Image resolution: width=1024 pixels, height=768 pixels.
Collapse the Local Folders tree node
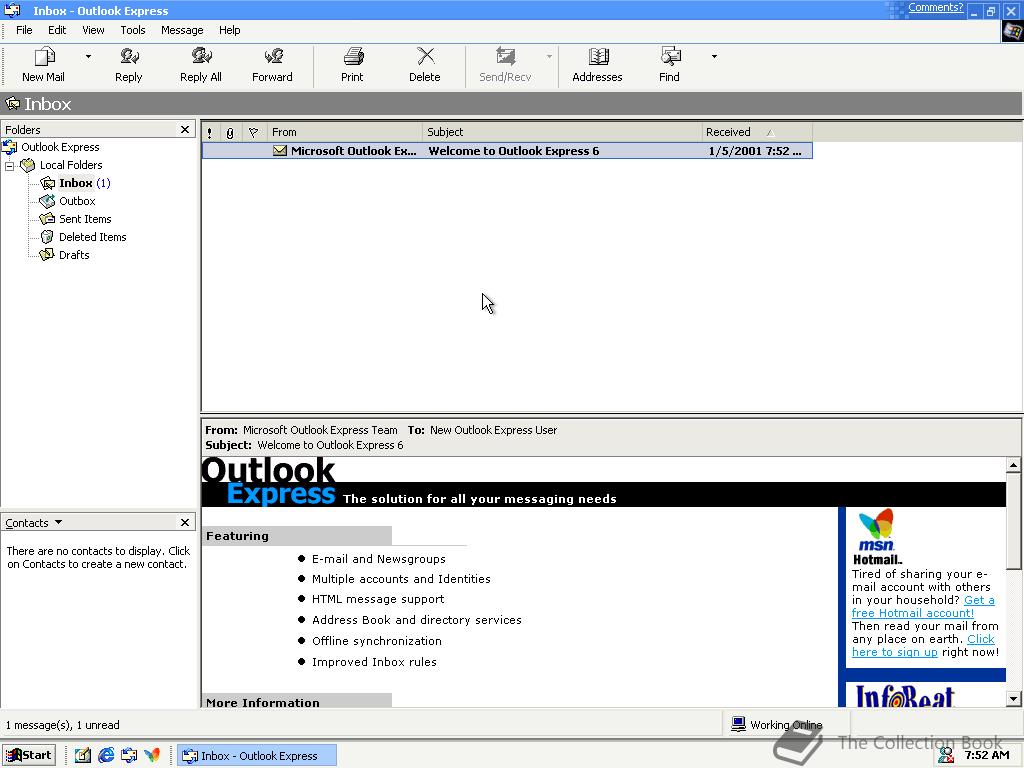click(x=9, y=166)
